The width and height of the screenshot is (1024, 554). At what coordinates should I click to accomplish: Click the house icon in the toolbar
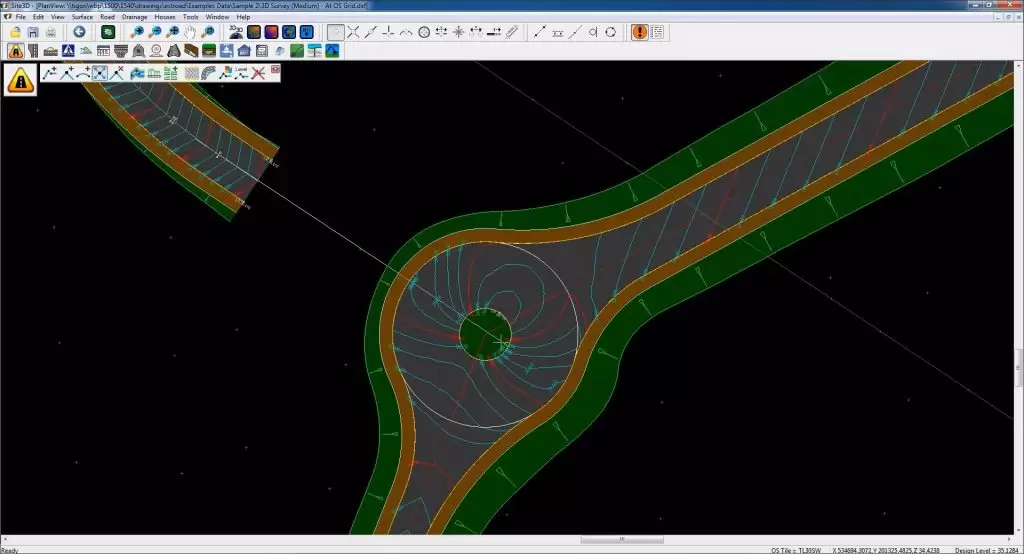point(244,50)
